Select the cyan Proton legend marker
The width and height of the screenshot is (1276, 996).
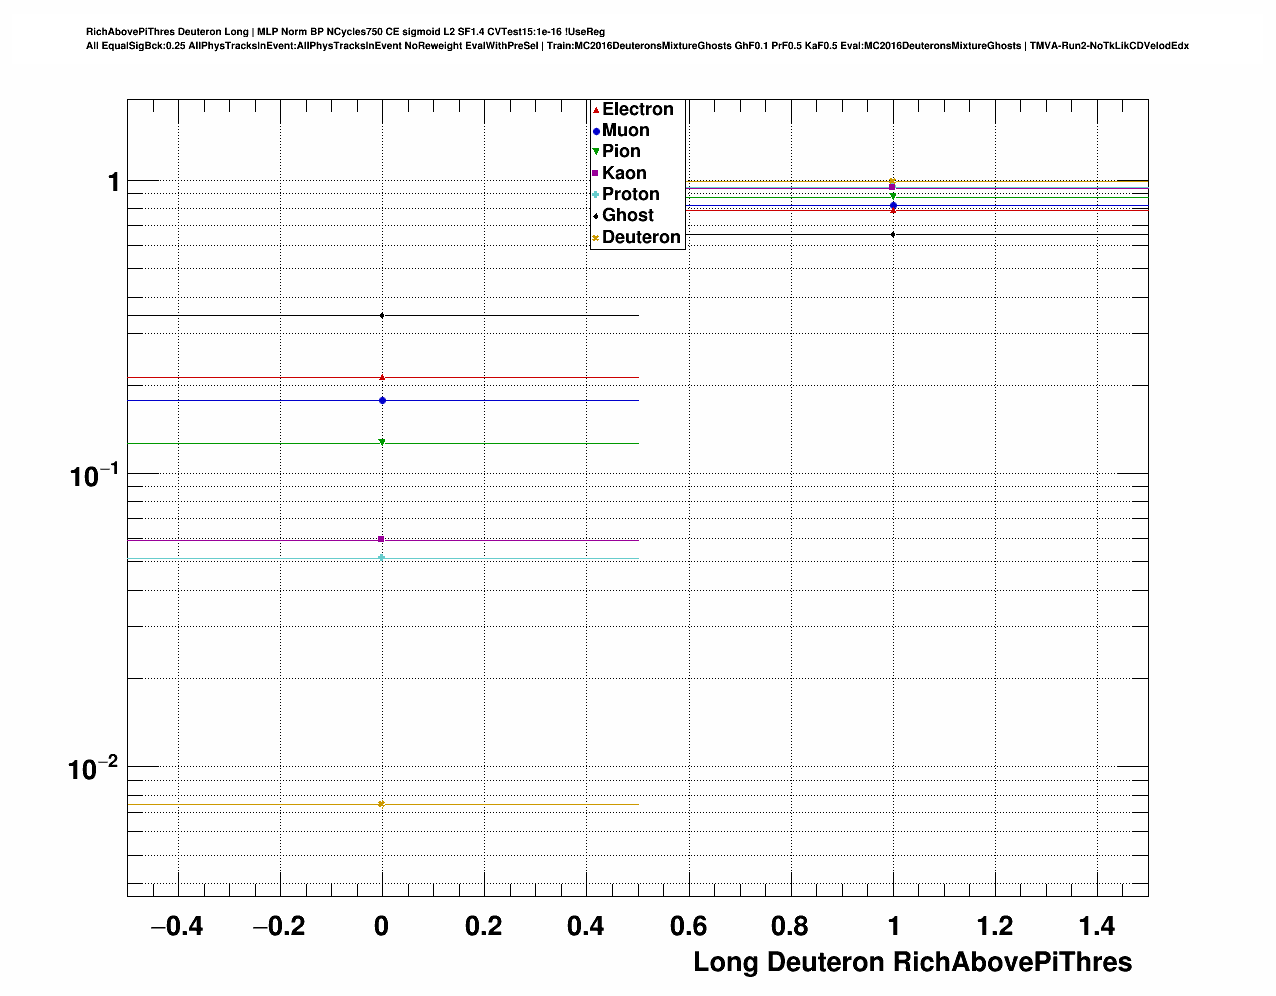[596, 195]
